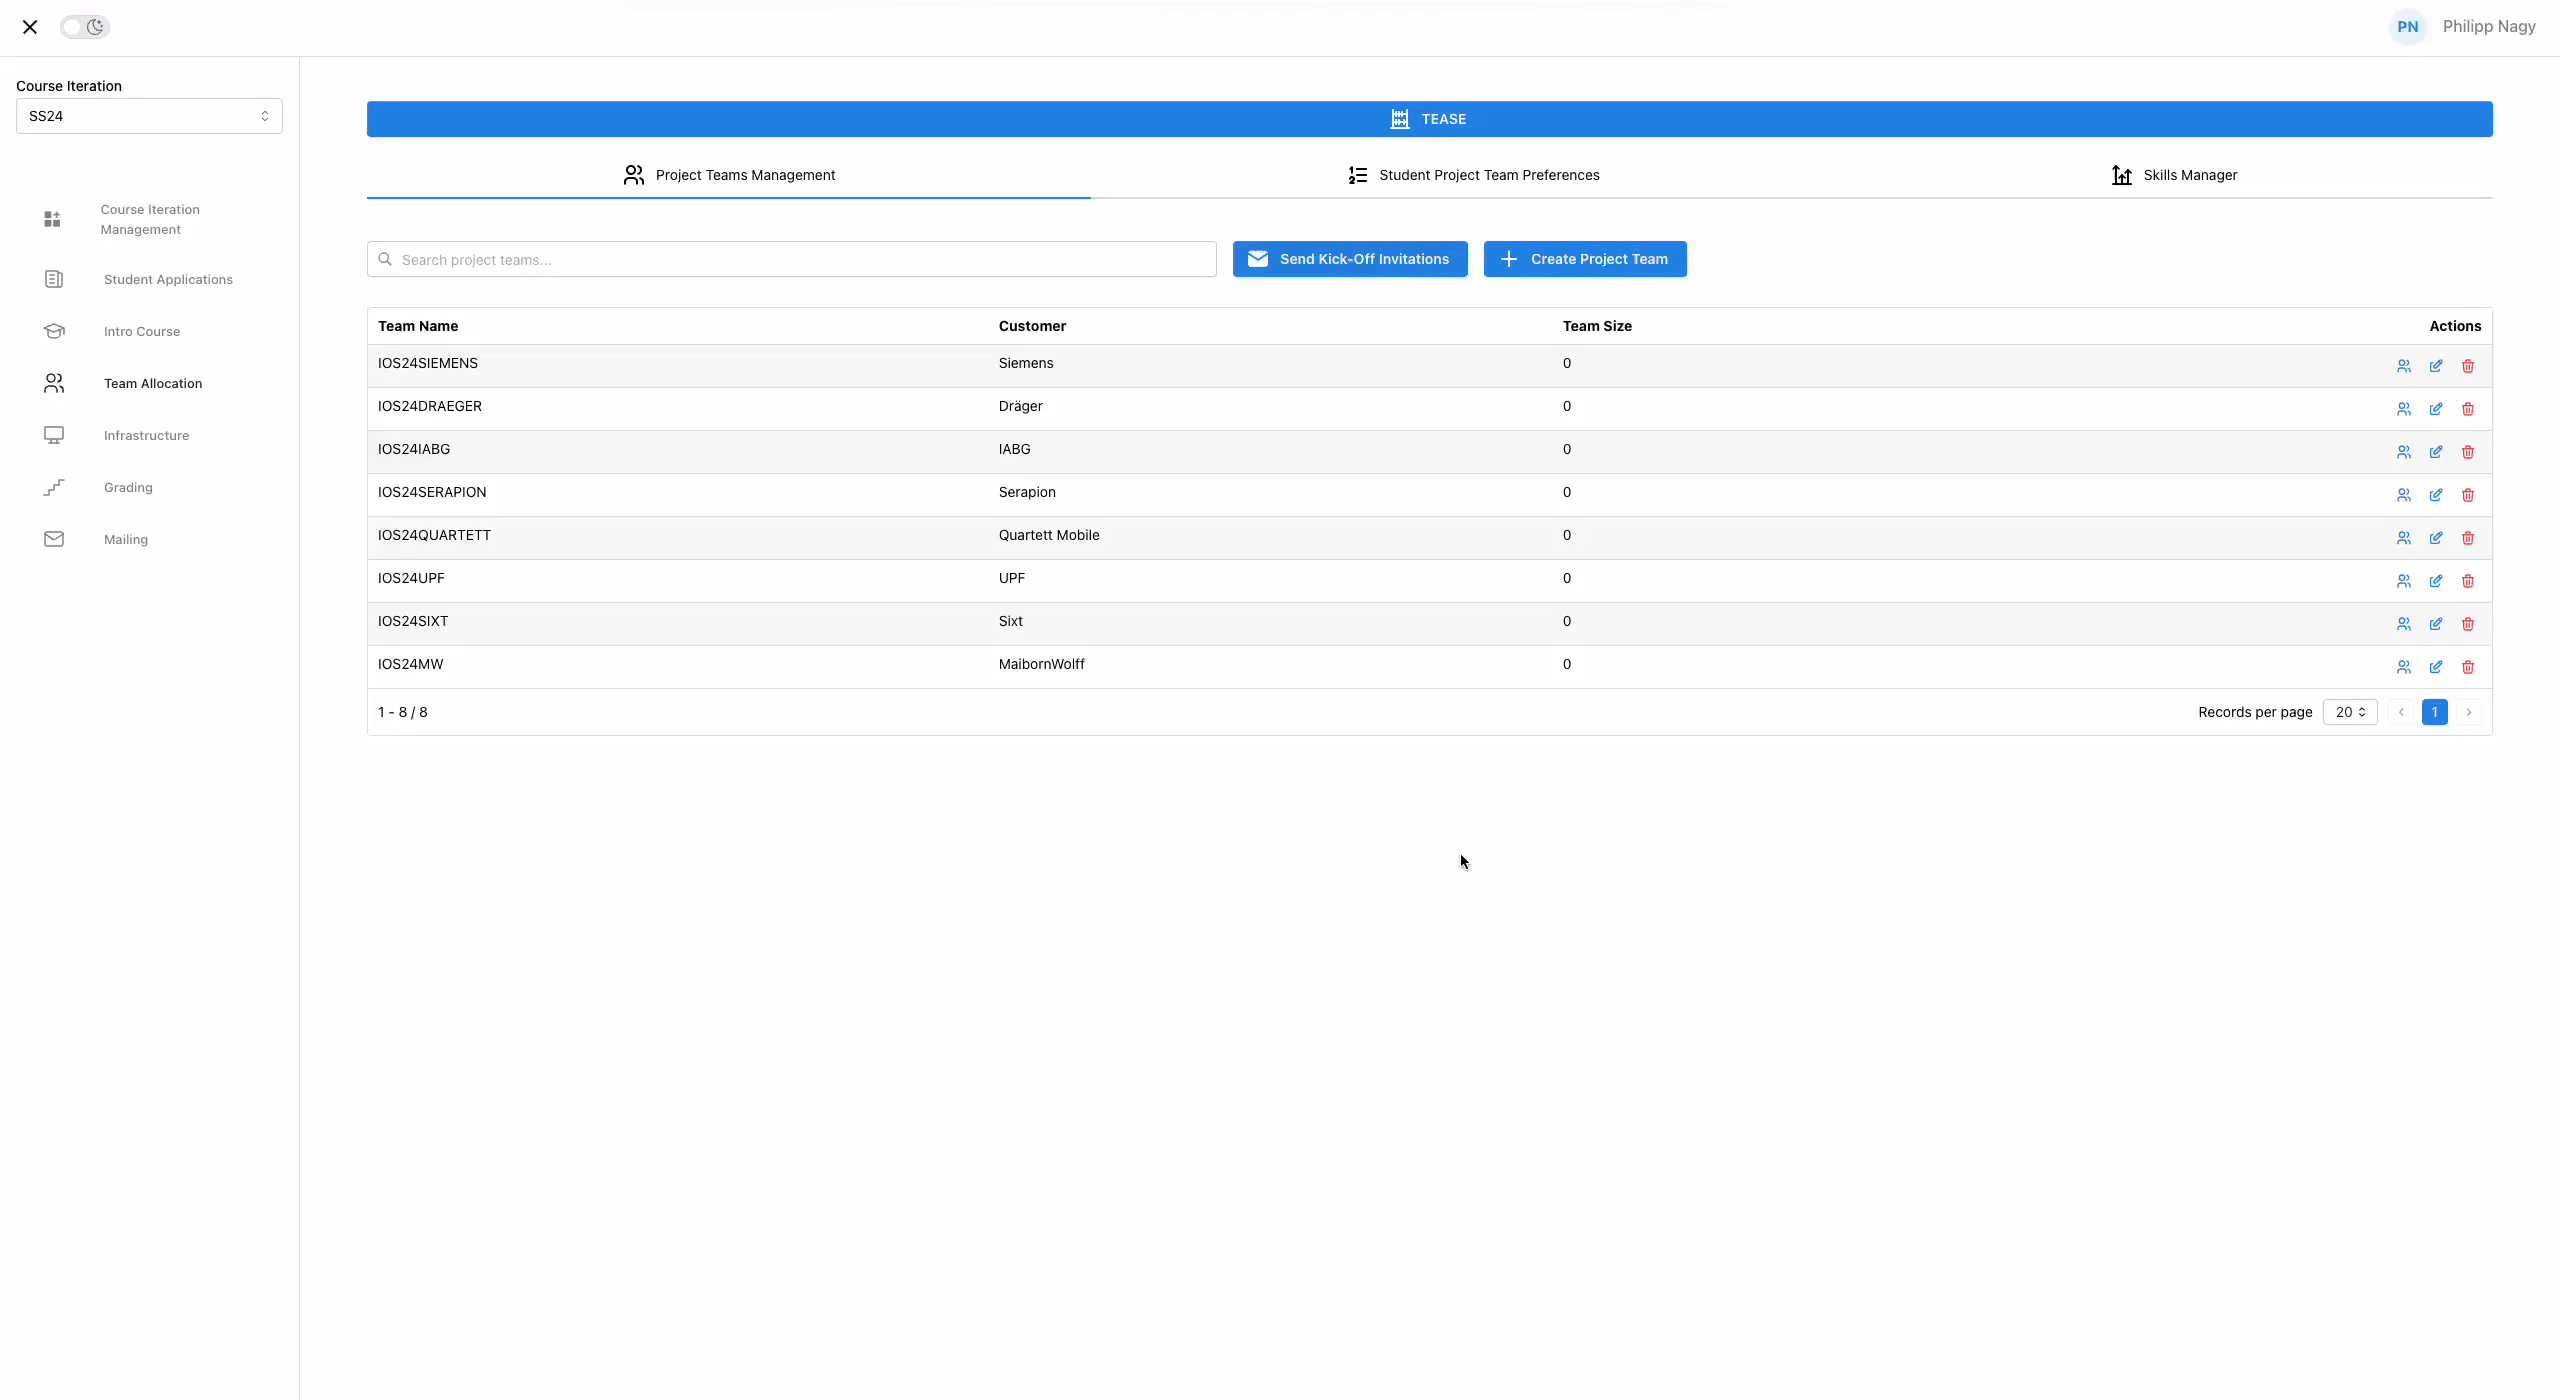
Task: Switch to Student Project Team Preferences tab
Action: click(1473, 175)
